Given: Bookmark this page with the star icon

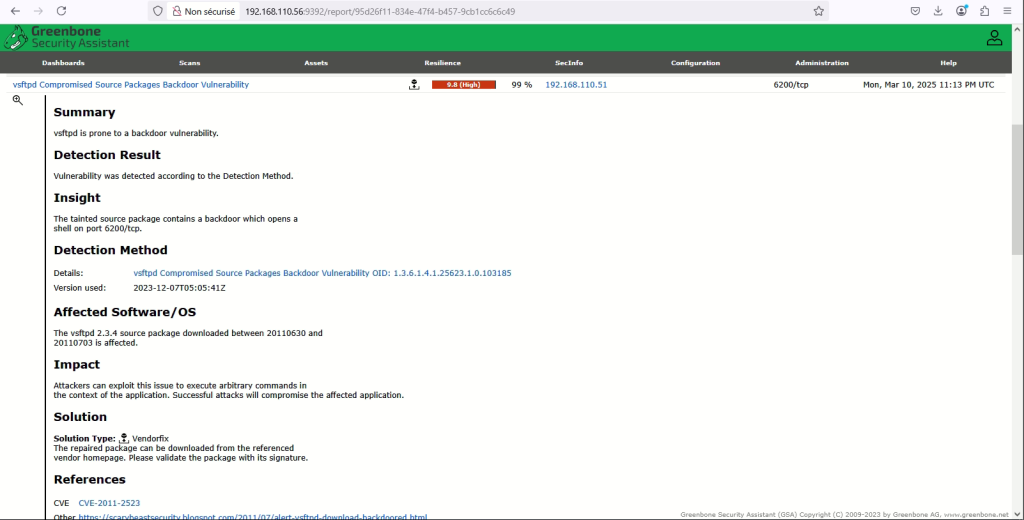Looking at the screenshot, I should pyautogui.click(x=818, y=11).
